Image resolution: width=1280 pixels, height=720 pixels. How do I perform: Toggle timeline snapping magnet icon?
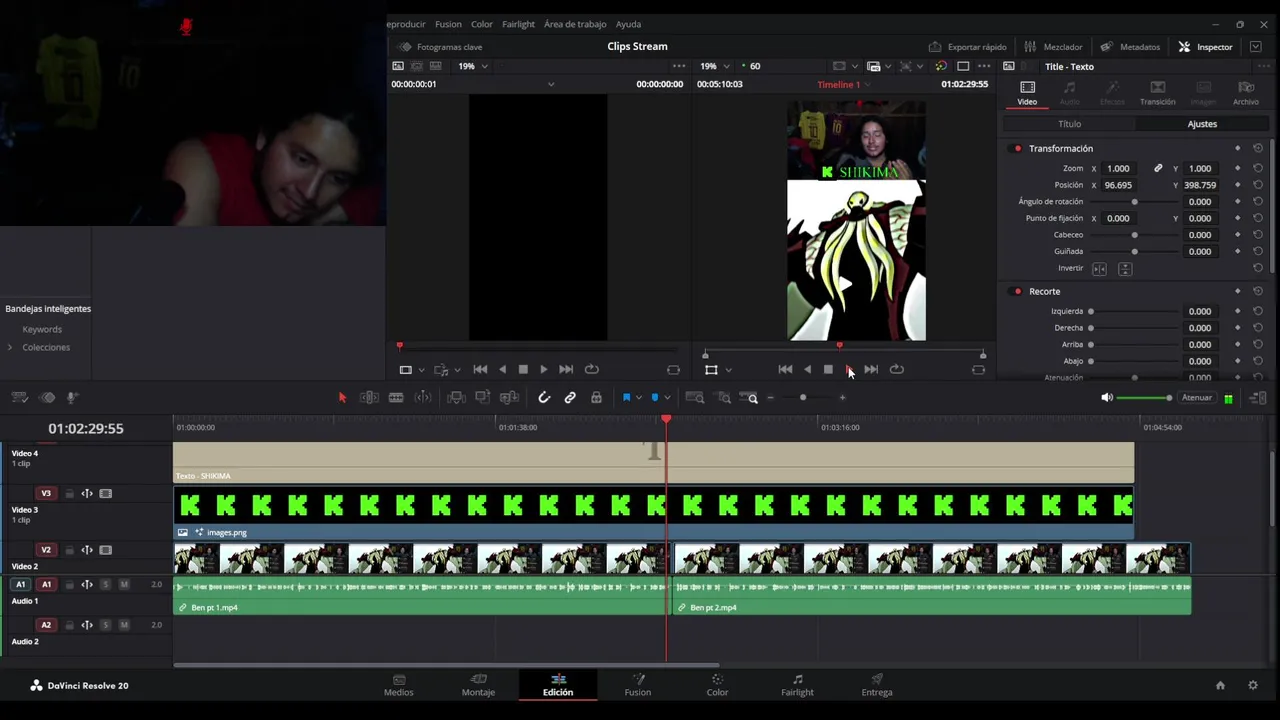point(544,398)
